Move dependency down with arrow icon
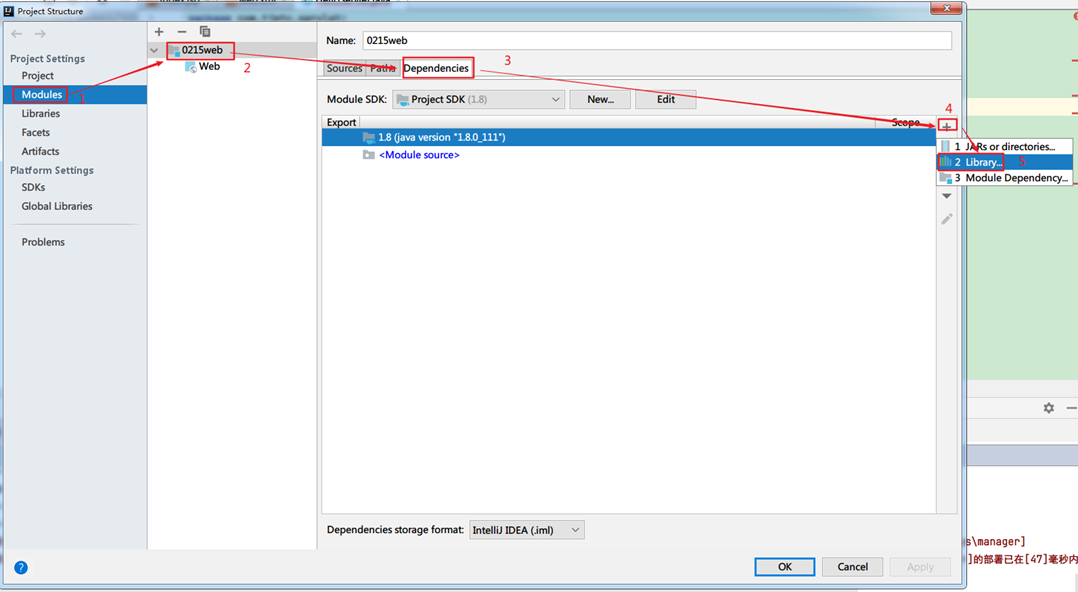Screen dimensions: 1078x592 pos(947,196)
